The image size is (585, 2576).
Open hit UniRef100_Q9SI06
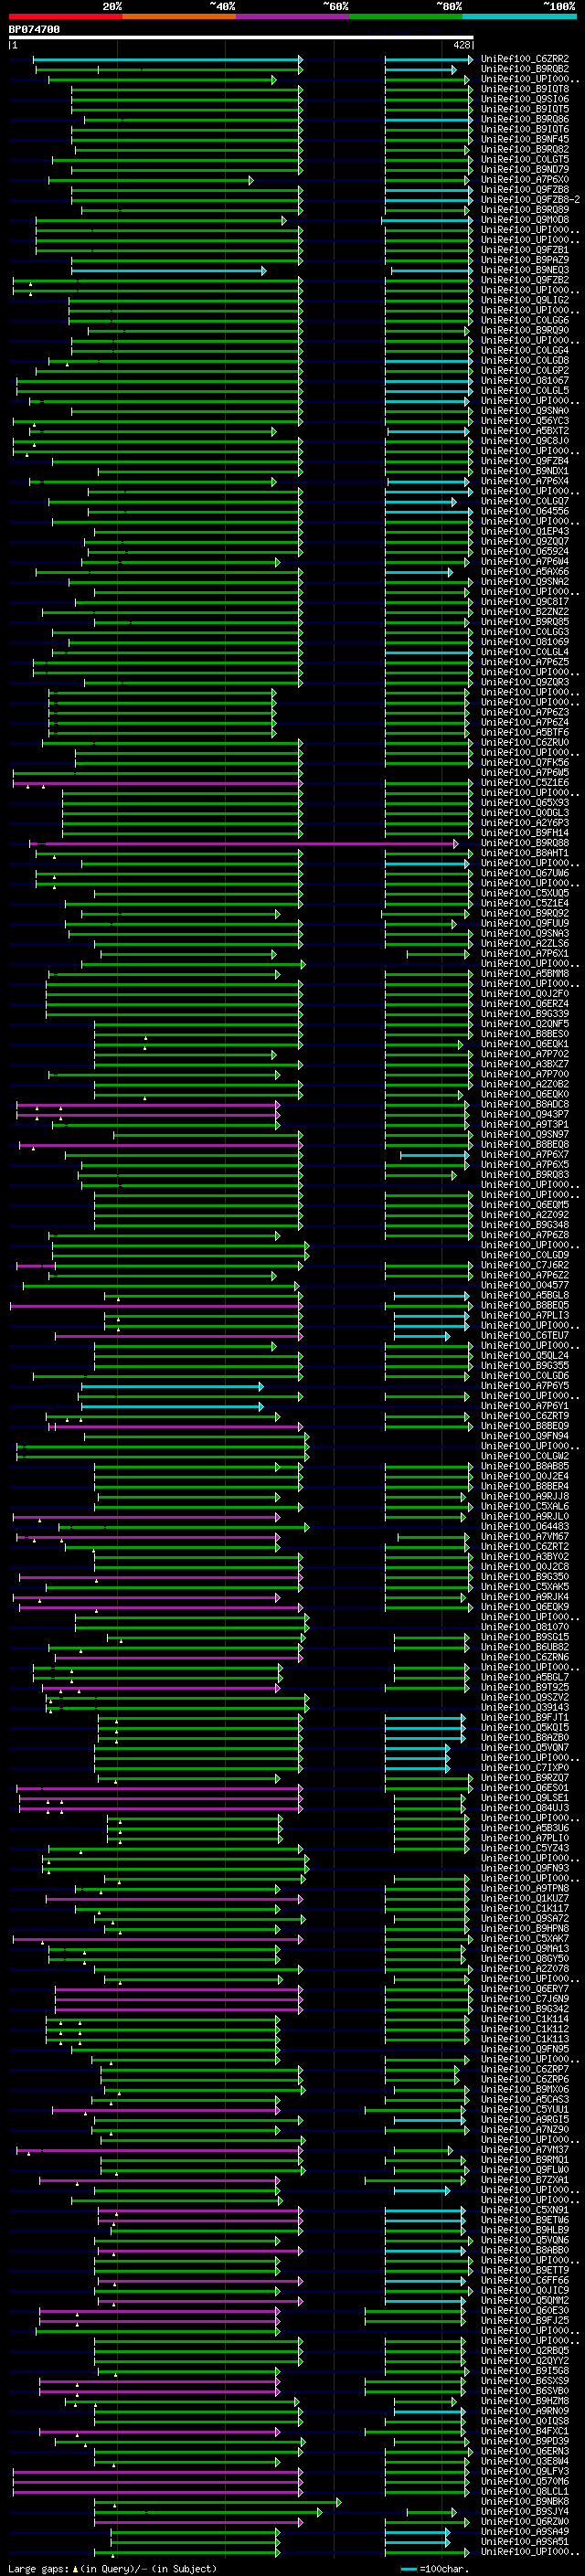tap(525, 99)
